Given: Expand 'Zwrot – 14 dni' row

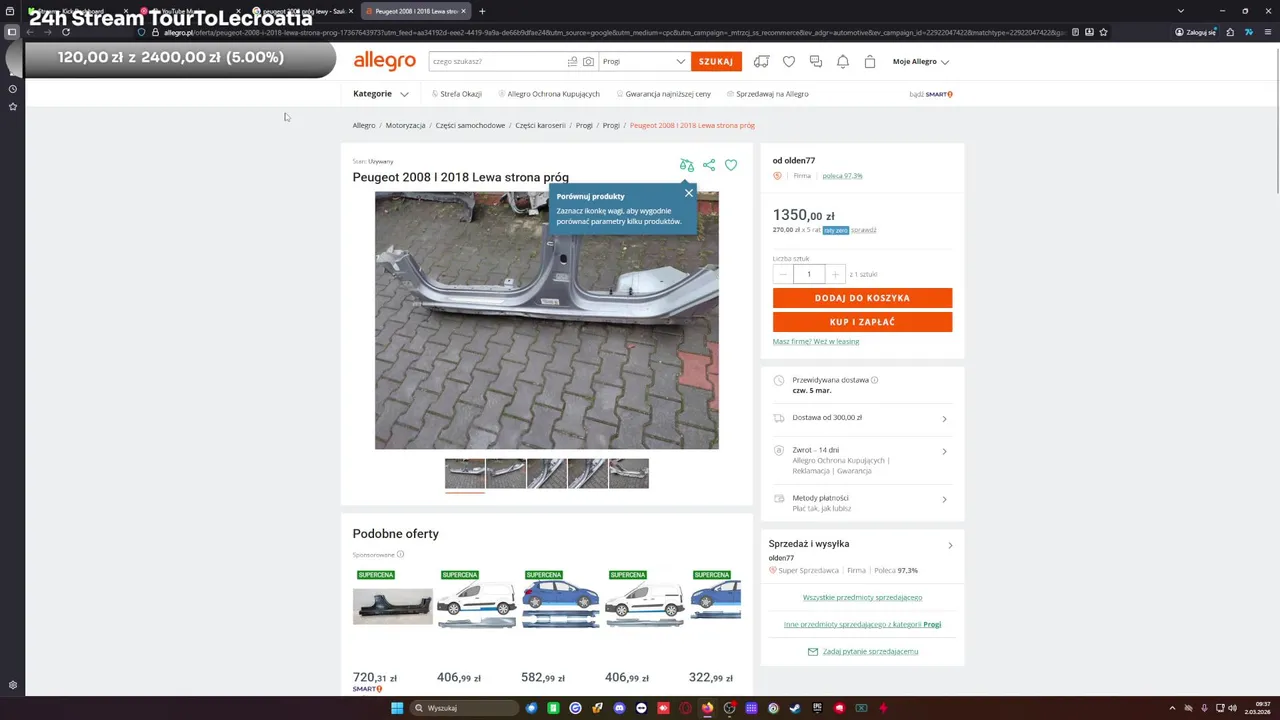Looking at the screenshot, I should pos(862,460).
